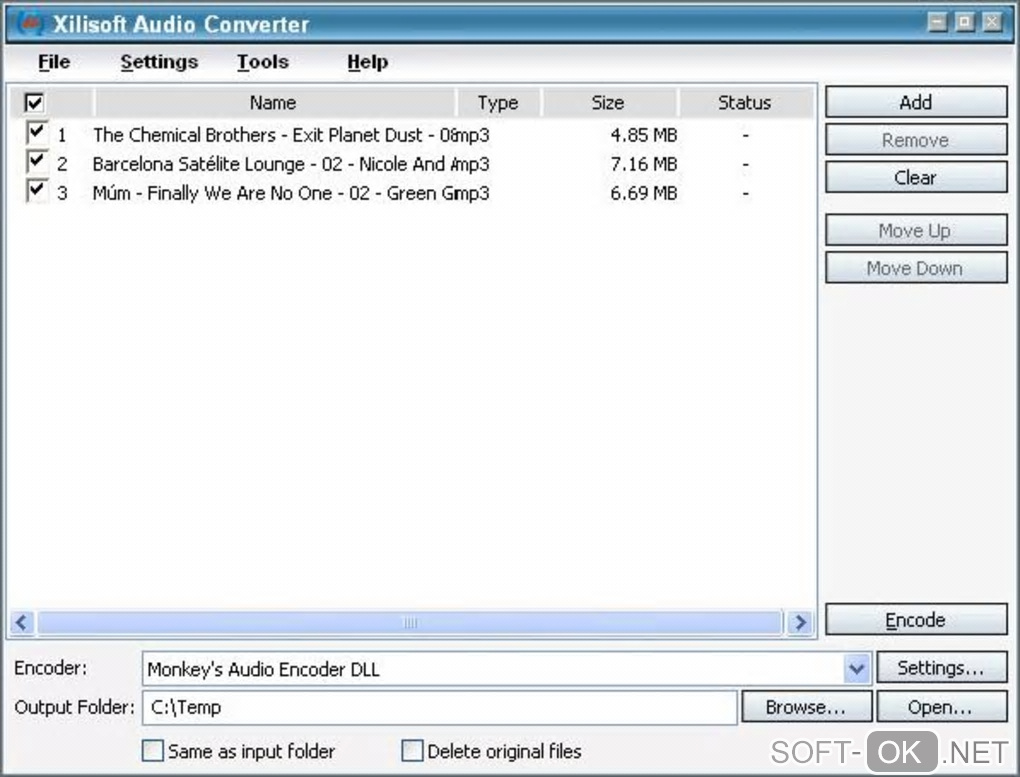
Task: Click the horizontal scrollbar thumb
Action: click(410, 623)
